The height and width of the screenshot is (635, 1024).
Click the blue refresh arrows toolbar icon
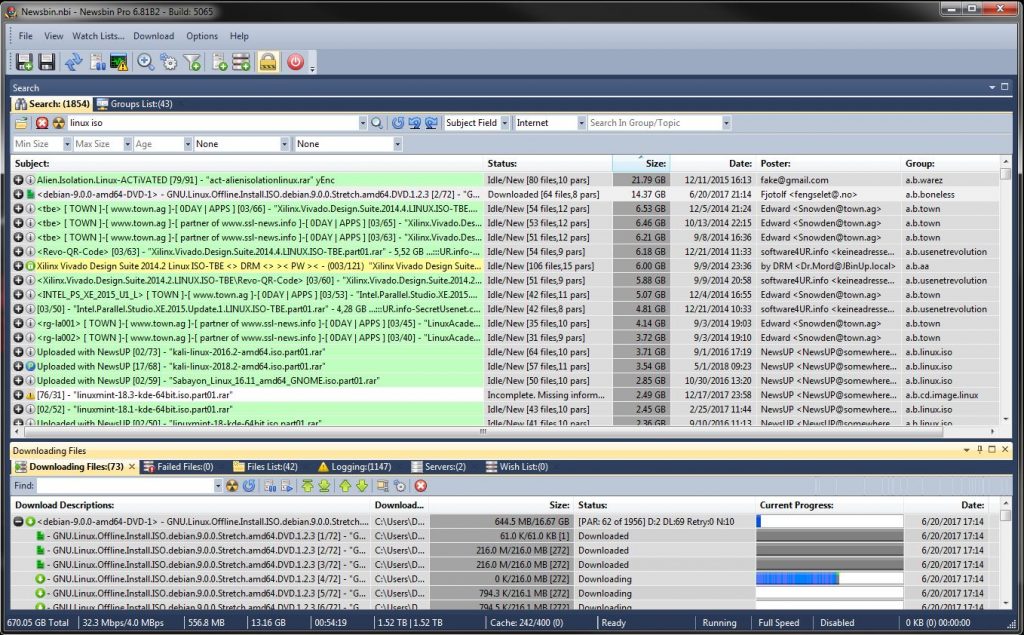73,62
